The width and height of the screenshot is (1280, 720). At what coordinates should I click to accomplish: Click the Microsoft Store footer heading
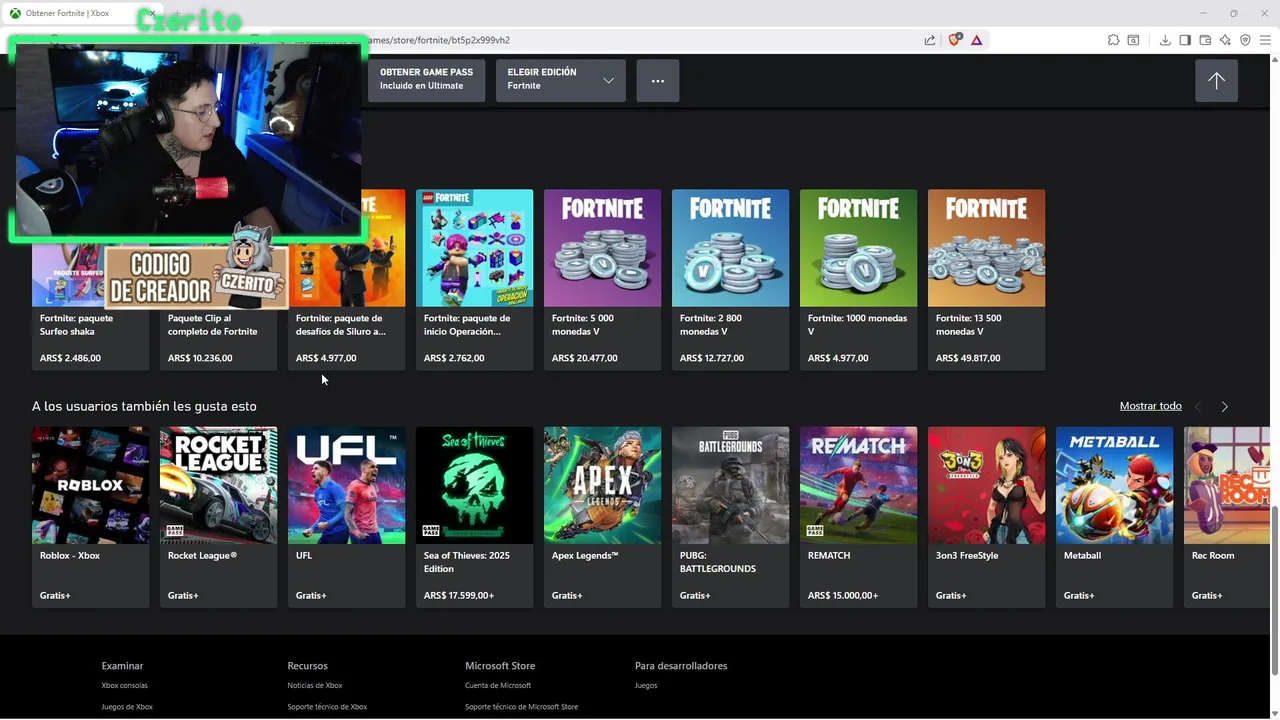click(x=500, y=666)
